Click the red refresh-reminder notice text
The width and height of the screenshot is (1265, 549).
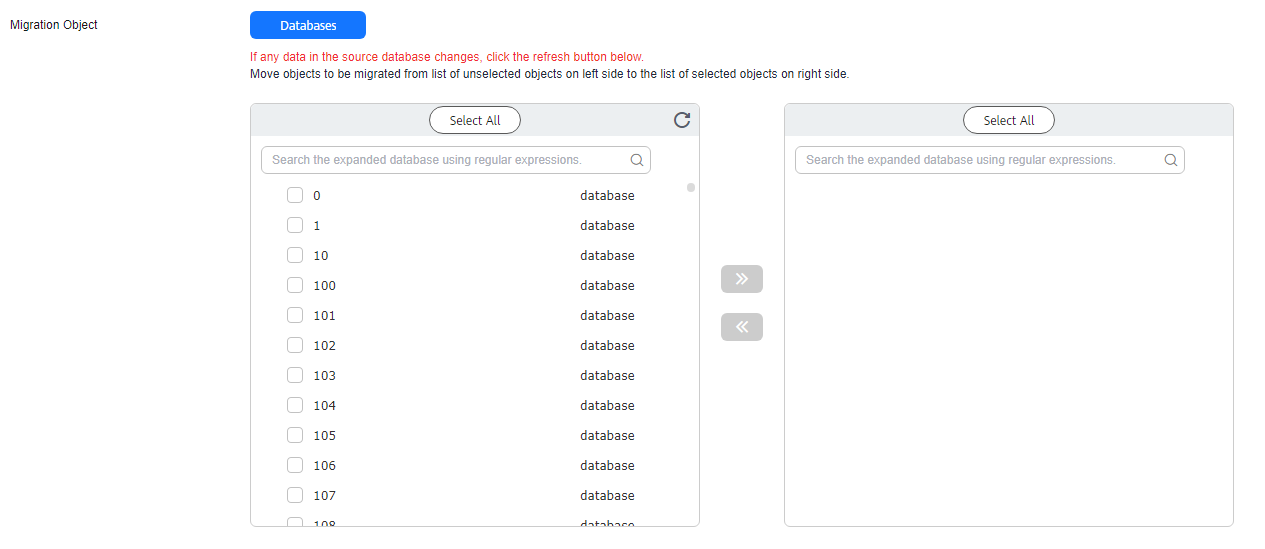pos(447,57)
